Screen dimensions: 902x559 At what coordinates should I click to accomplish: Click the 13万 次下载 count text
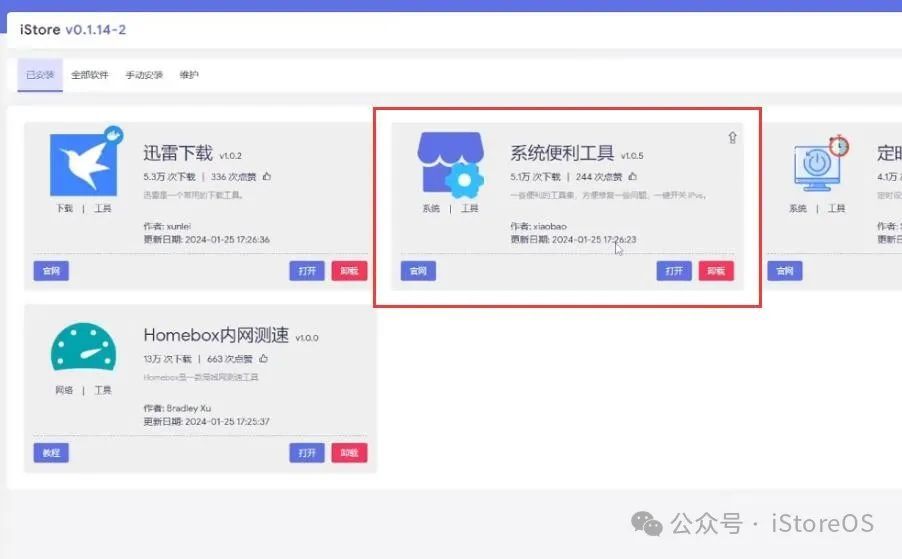(x=167, y=359)
